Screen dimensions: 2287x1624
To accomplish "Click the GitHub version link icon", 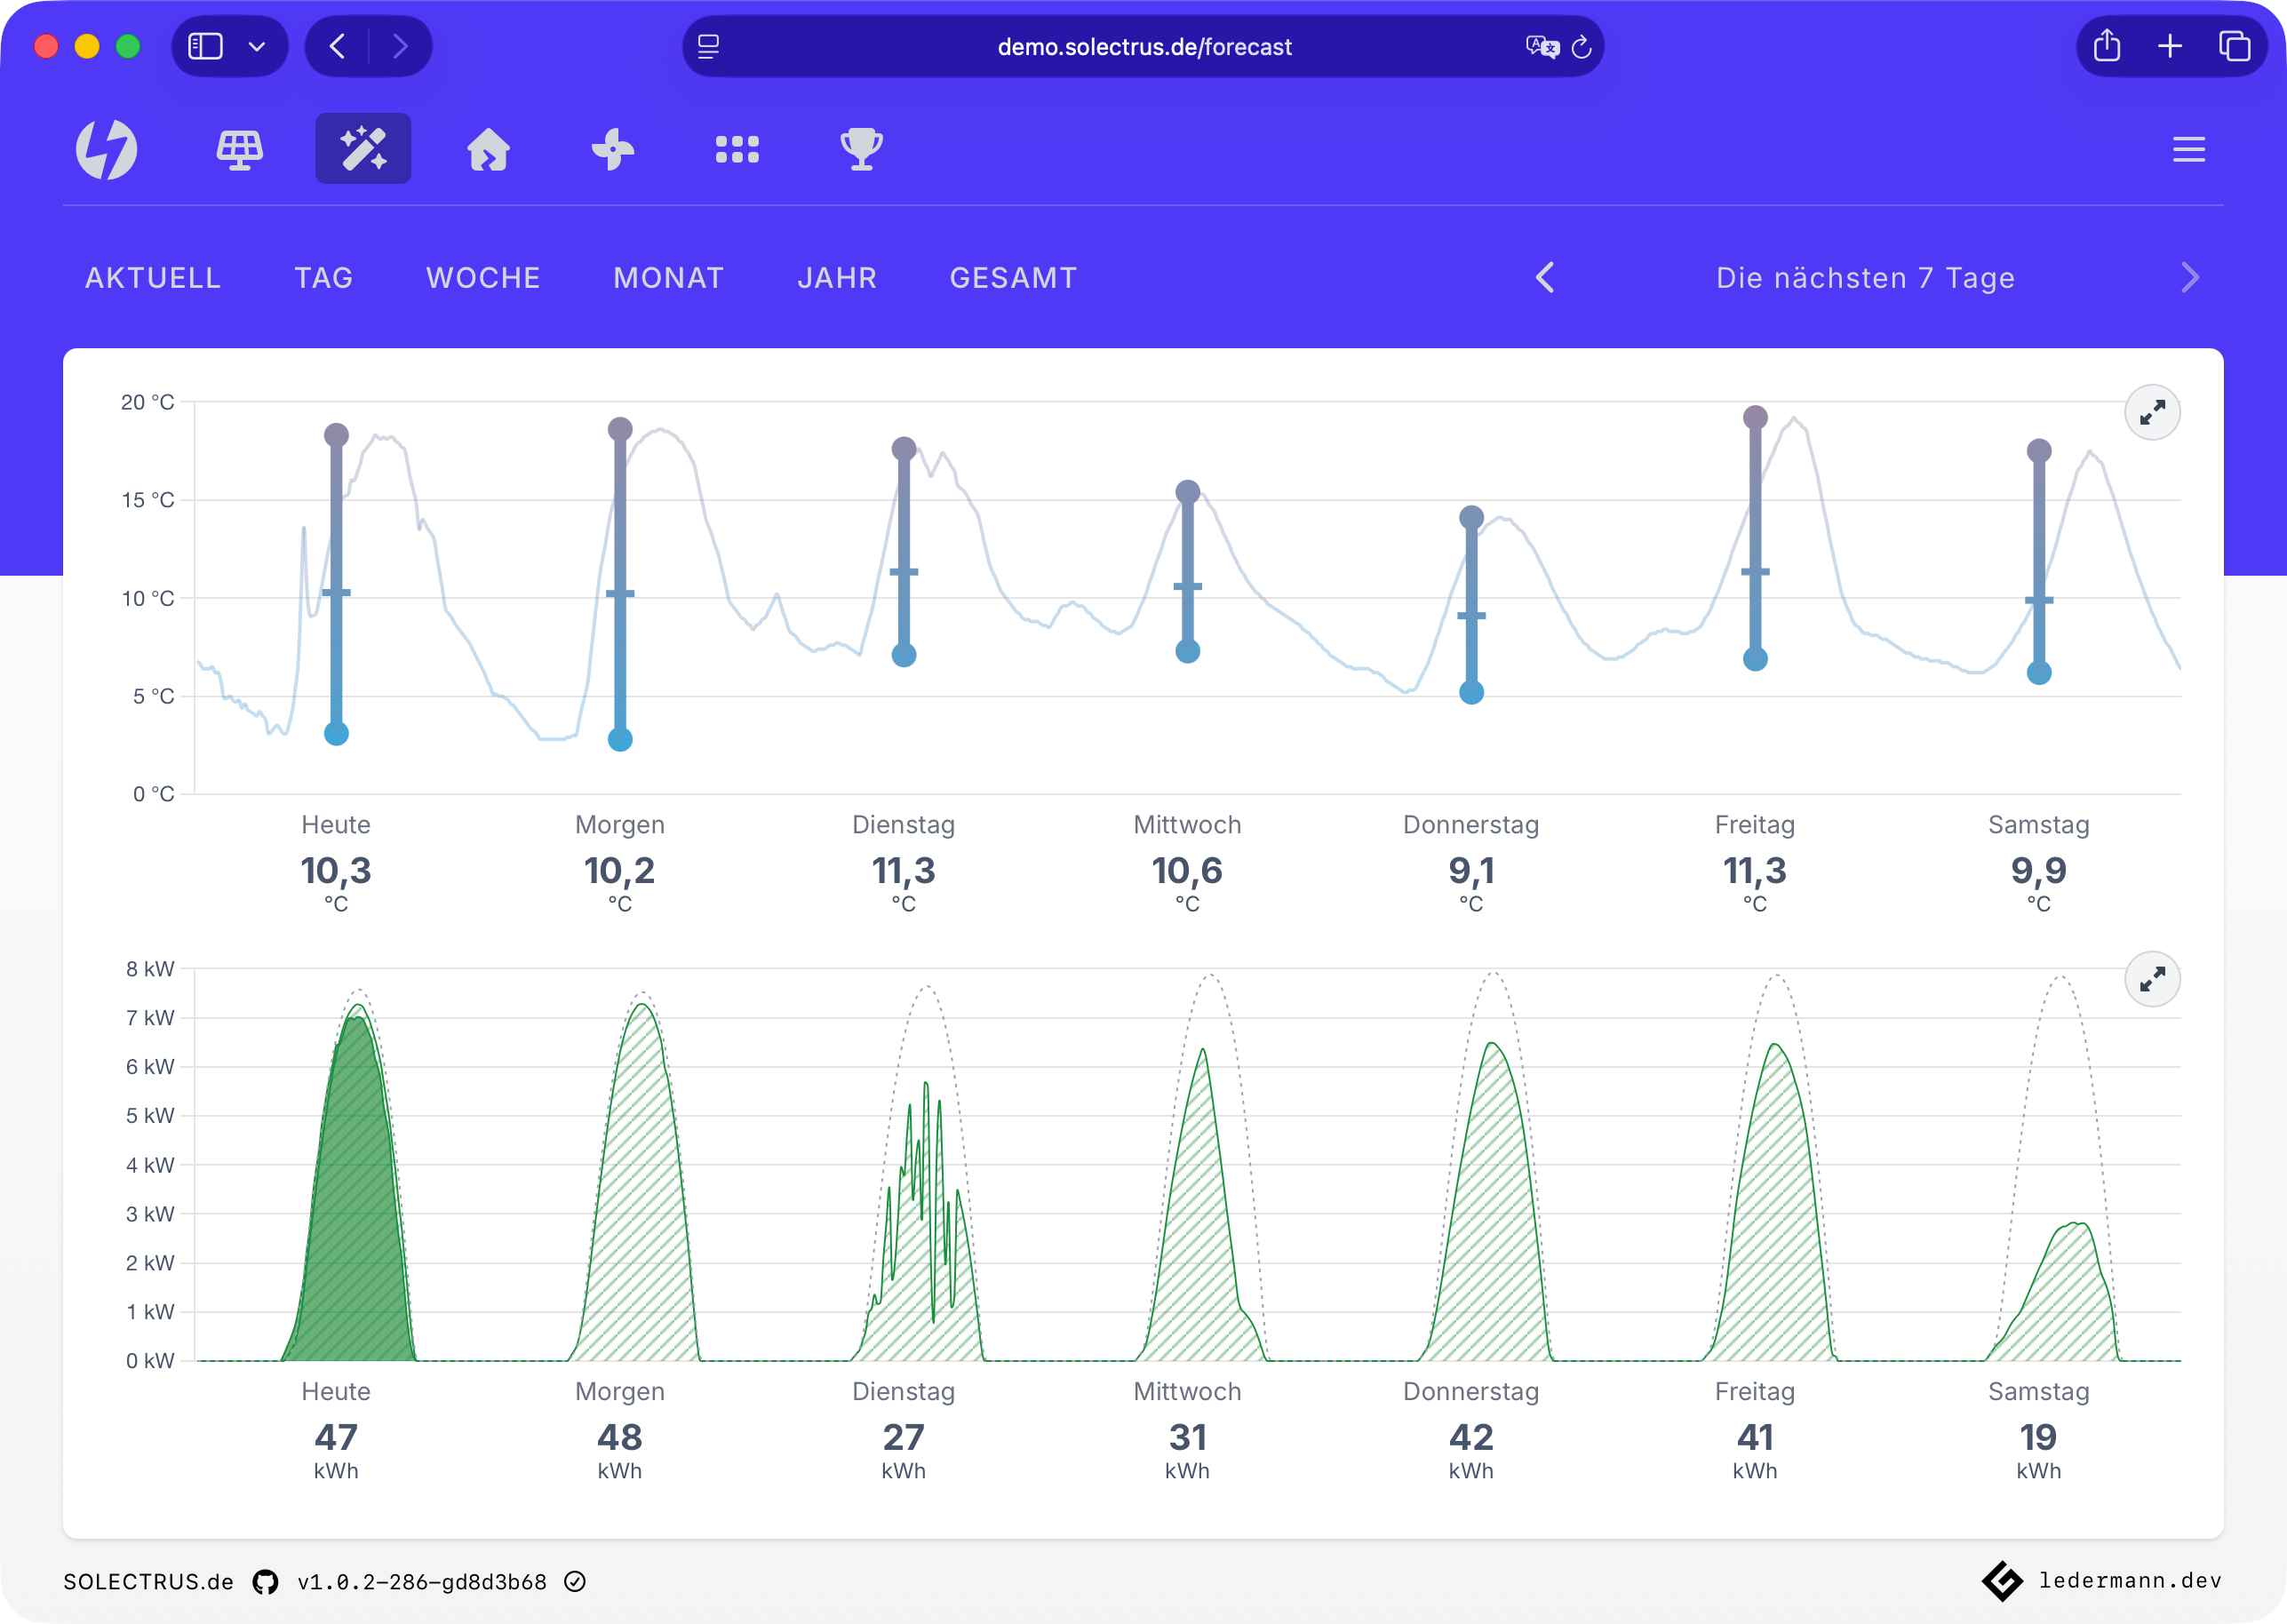I will click(x=265, y=1582).
